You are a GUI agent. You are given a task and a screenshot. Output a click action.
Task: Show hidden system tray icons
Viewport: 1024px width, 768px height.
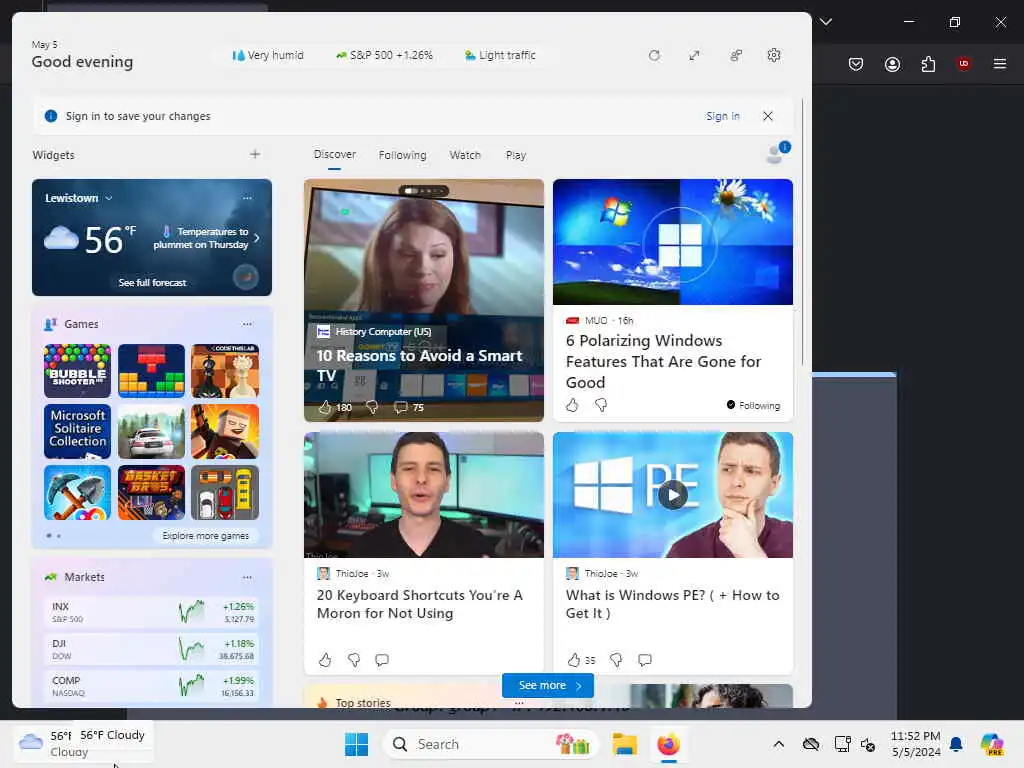pyautogui.click(x=778, y=744)
